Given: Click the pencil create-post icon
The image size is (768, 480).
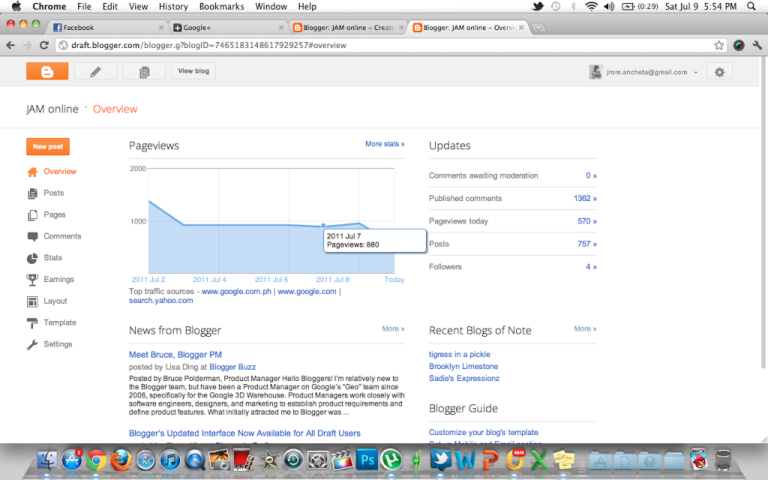Looking at the screenshot, I should [95, 71].
